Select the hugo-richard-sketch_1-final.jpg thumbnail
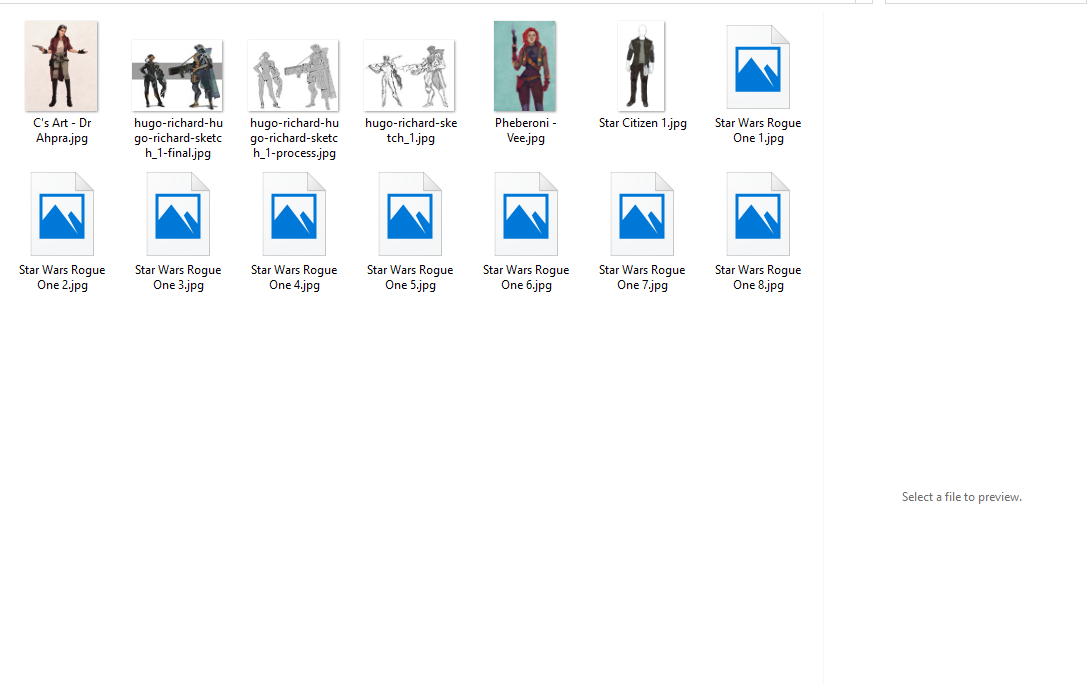Viewport: 1088px width, 685px height. [178, 76]
